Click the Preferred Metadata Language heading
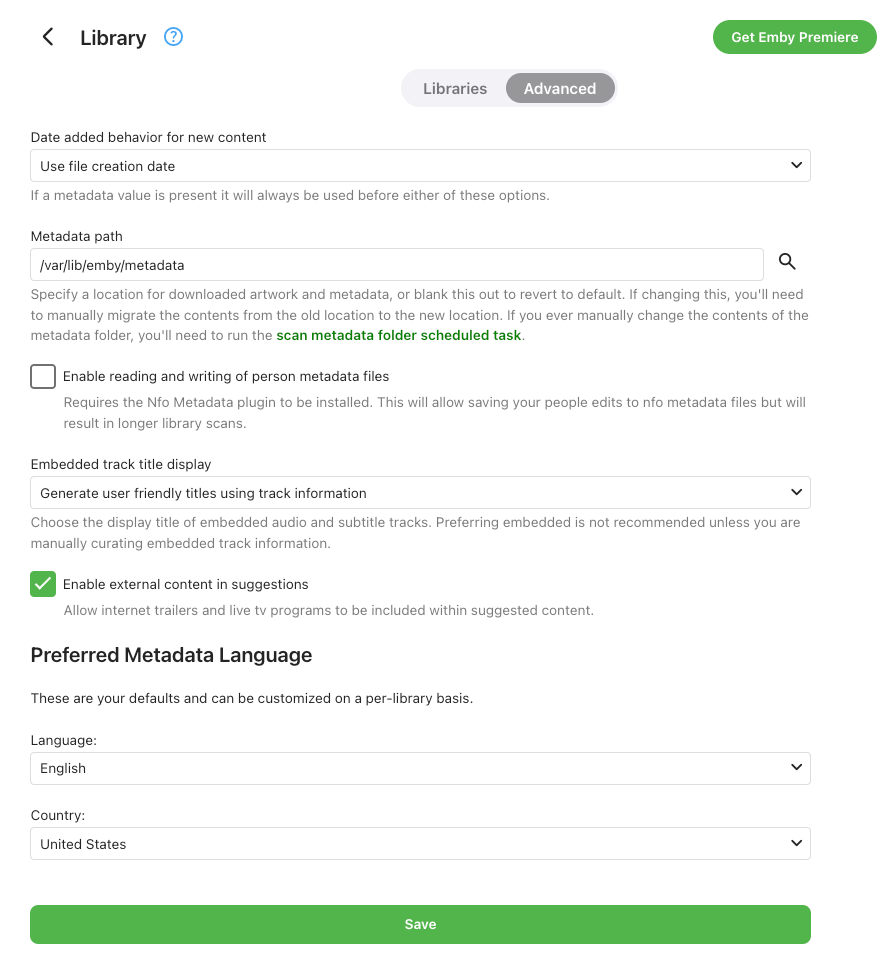This screenshot has height=969, width=889. (x=171, y=656)
